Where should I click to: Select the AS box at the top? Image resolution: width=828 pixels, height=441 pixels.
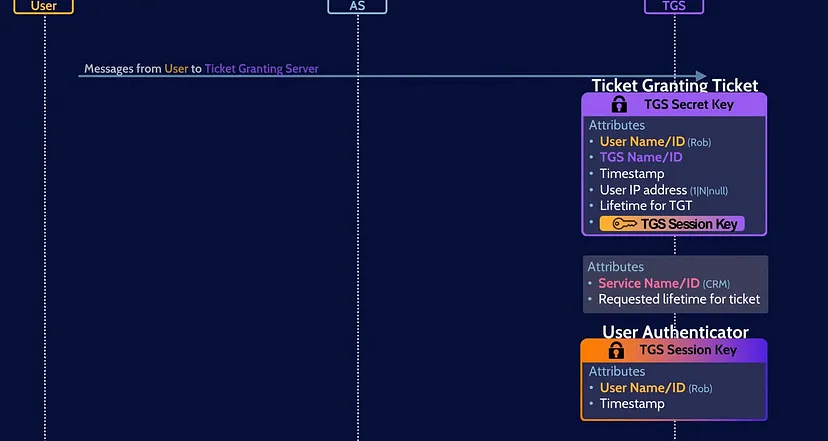tap(357, 6)
